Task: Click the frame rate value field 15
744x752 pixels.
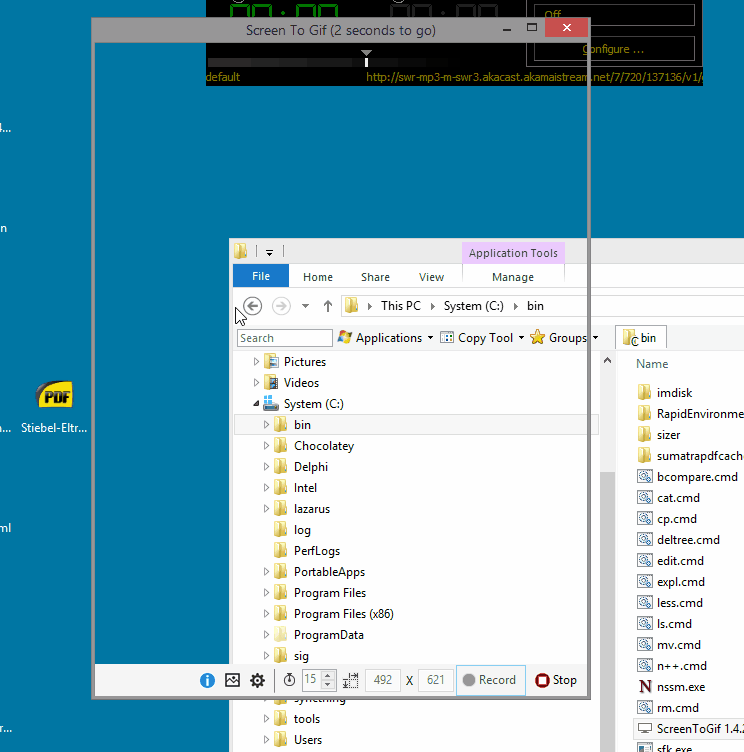Action: pos(311,680)
